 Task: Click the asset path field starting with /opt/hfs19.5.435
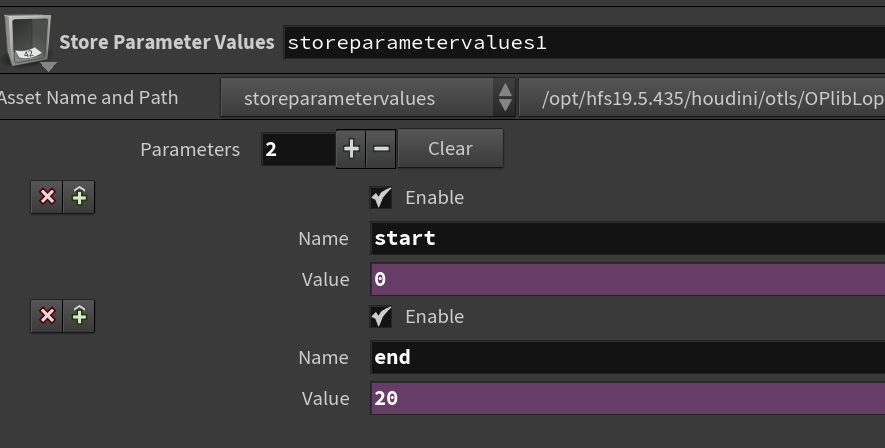(702, 98)
